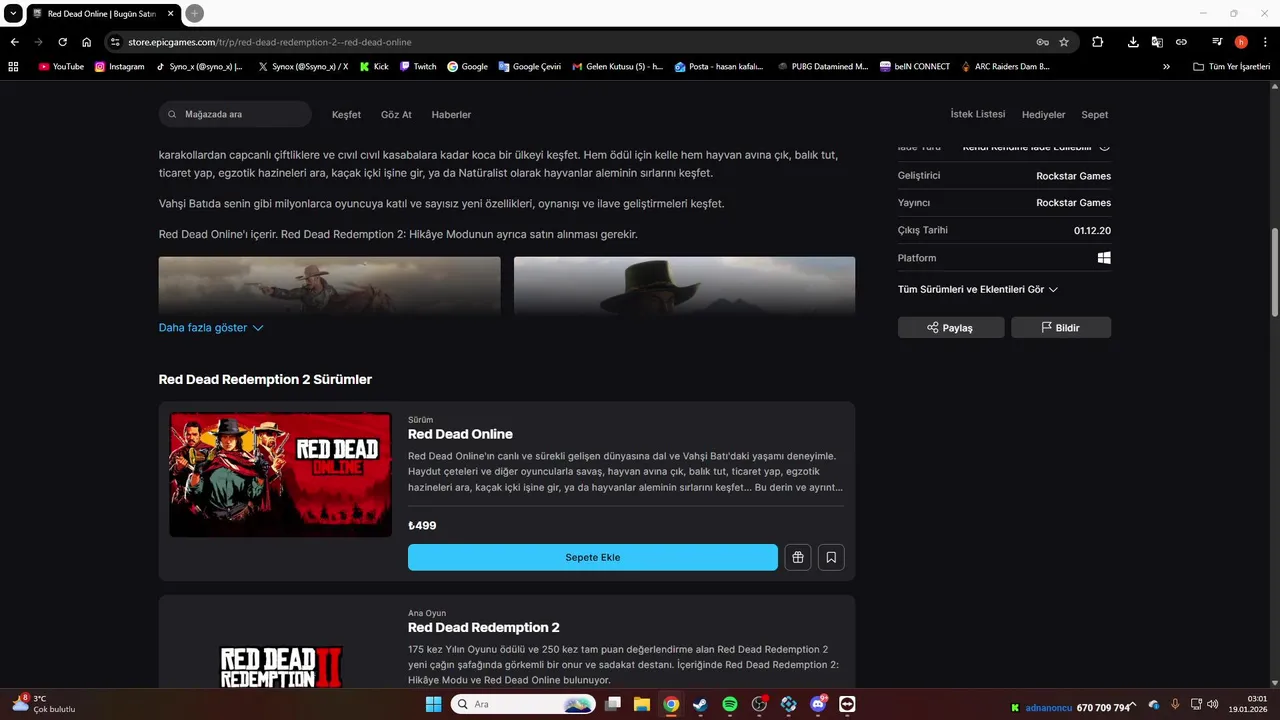The width and height of the screenshot is (1280, 720).
Task: Open the Red Dead Online edition thumbnail
Action: 280,474
